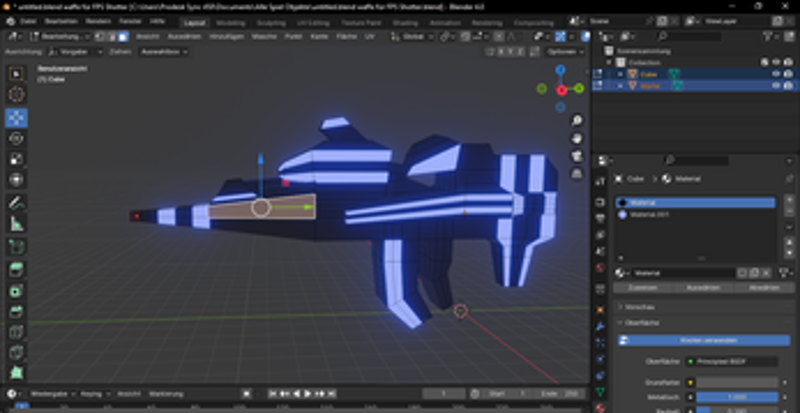
Task: Add a material slot with plus button
Action: (x=789, y=200)
